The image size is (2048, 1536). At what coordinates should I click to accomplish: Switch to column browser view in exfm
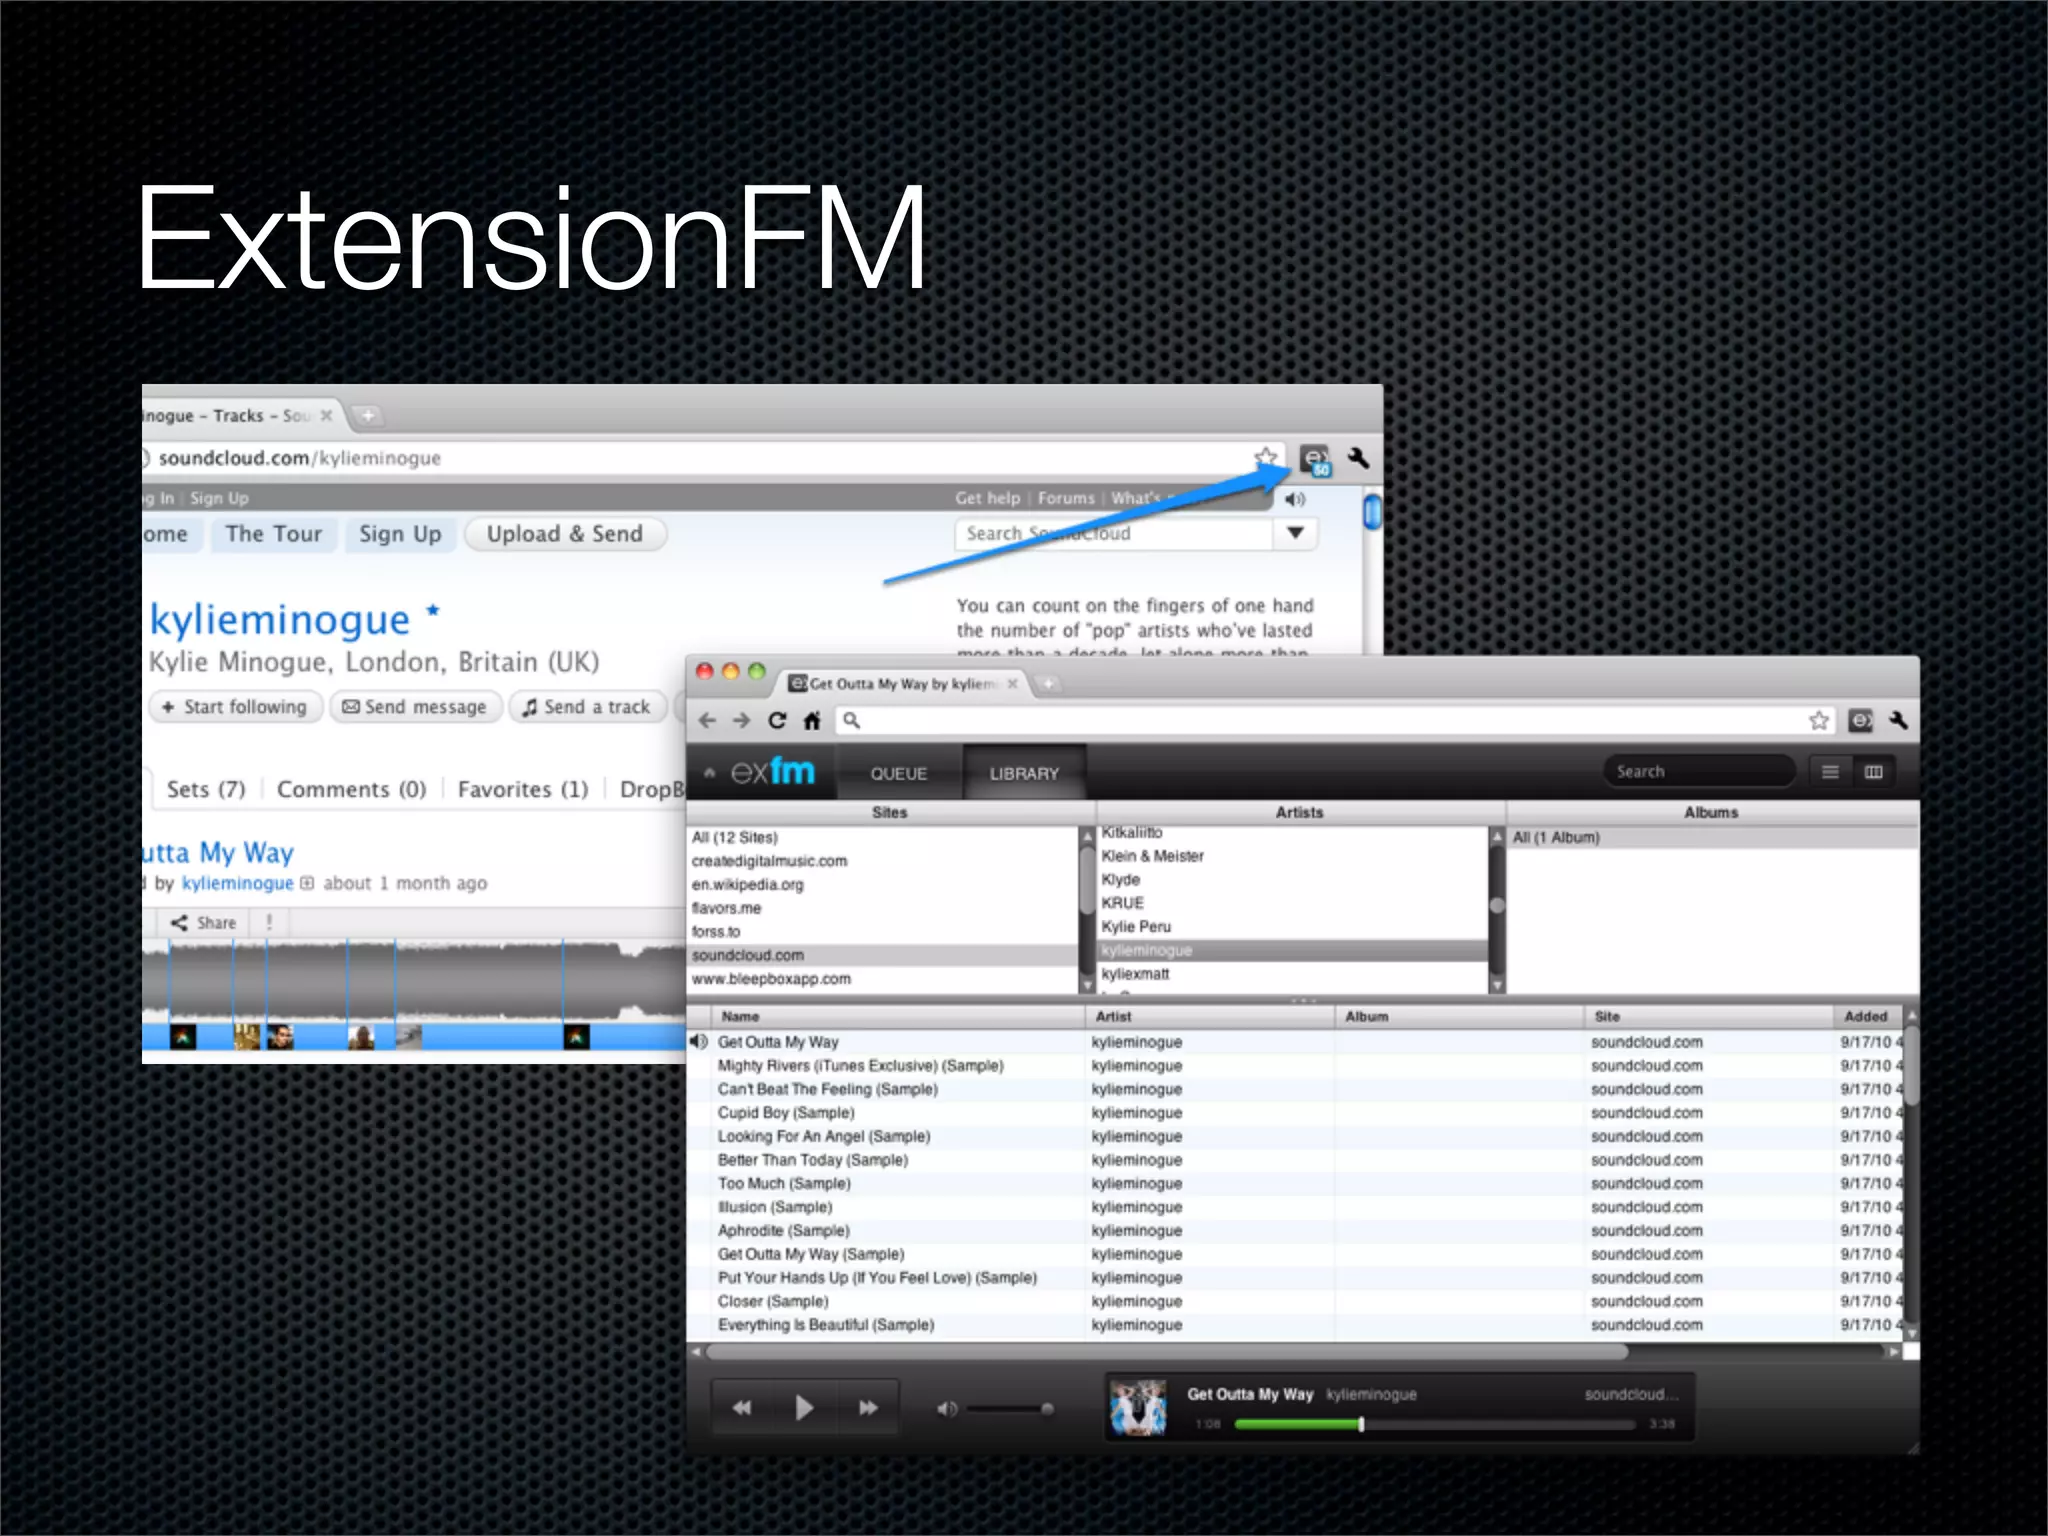point(1874,772)
